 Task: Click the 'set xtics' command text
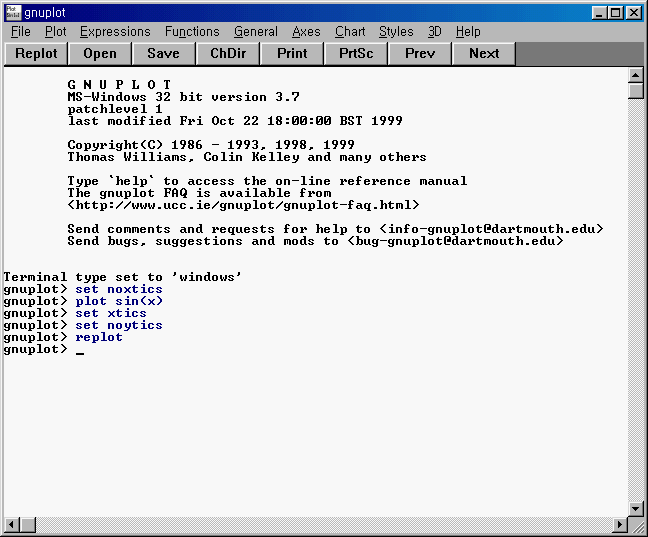pos(111,313)
